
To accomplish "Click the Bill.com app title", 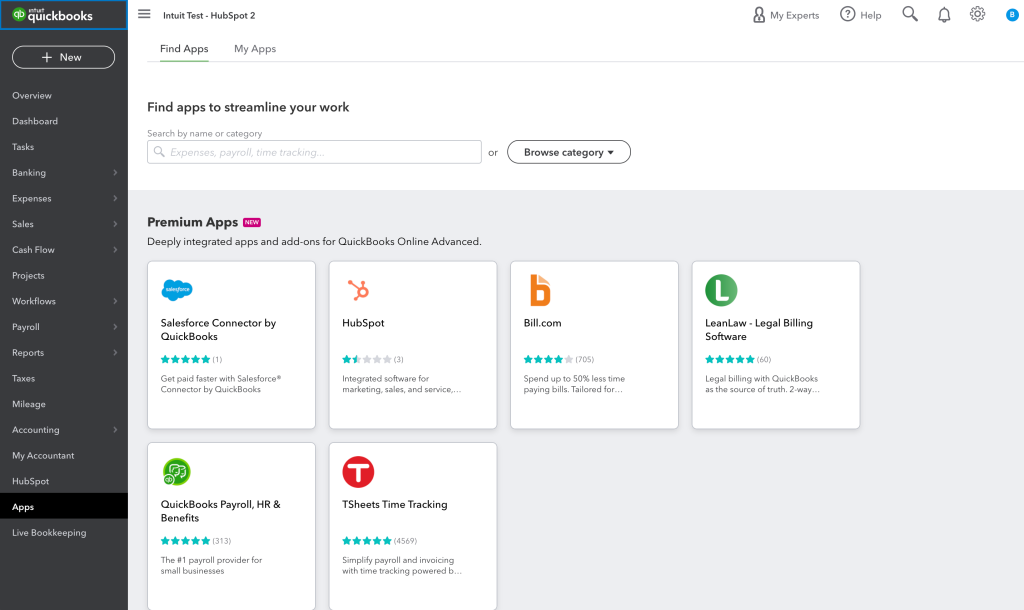I will [542, 323].
